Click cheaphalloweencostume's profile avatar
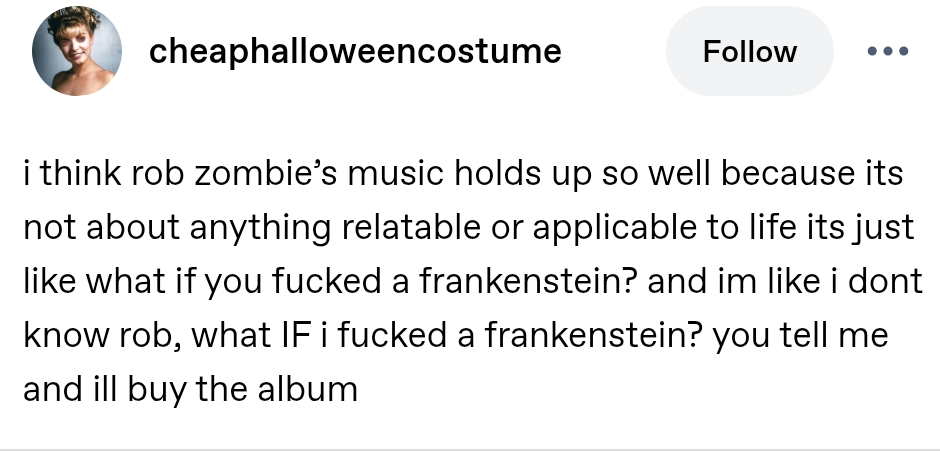Image resolution: width=940 pixels, height=451 pixels. pyautogui.click(x=77, y=51)
